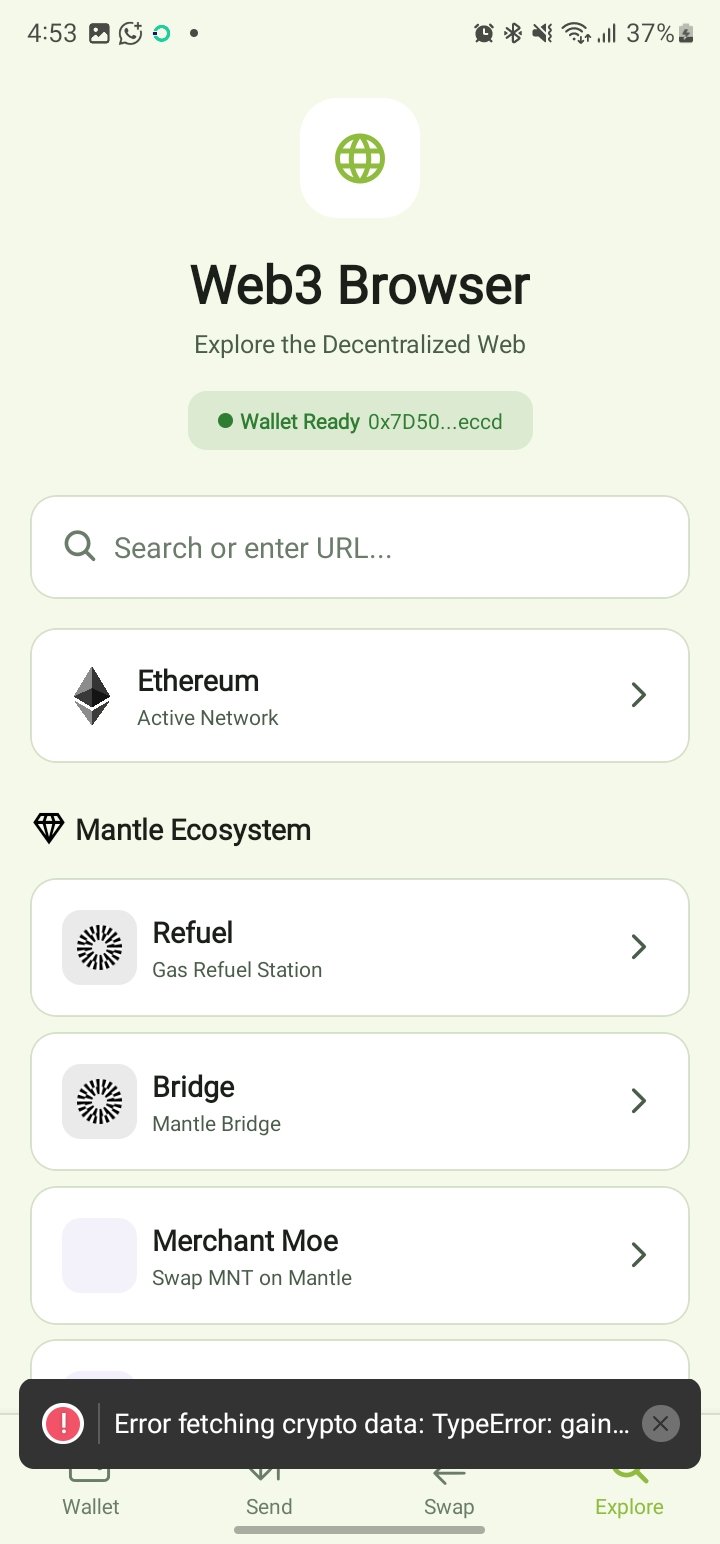This screenshot has width=720, height=1544.
Task: Tap the Refuel sunburst icon
Action: click(99, 947)
